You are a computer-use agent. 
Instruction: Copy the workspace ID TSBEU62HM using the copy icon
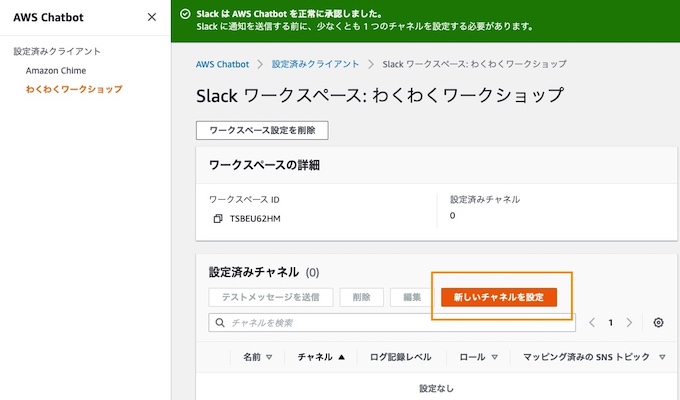click(x=218, y=219)
